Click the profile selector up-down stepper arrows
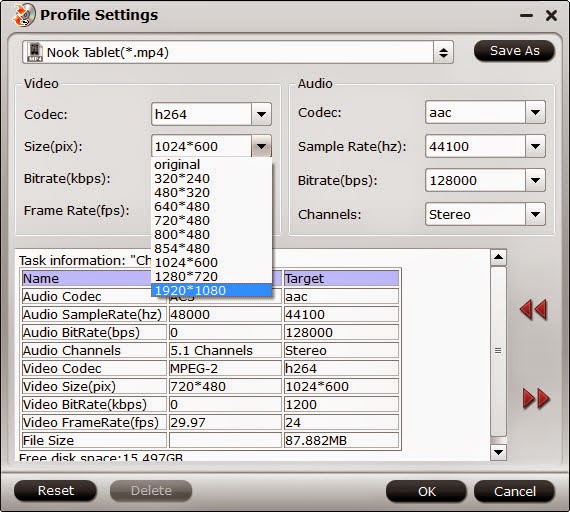Image resolution: width=570 pixels, height=512 pixels. (x=443, y=53)
